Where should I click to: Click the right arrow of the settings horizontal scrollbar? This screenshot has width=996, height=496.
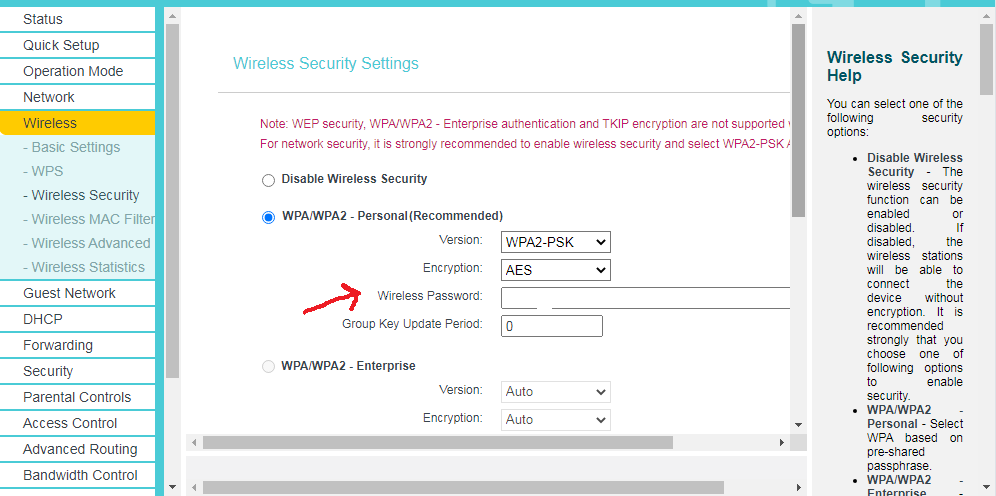tap(782, 442)
